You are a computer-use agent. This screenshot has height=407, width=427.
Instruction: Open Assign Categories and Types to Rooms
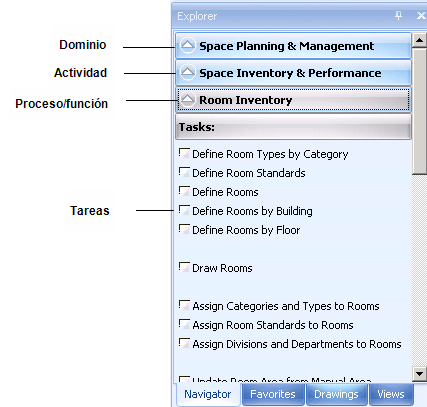click(x=286, y=306)
